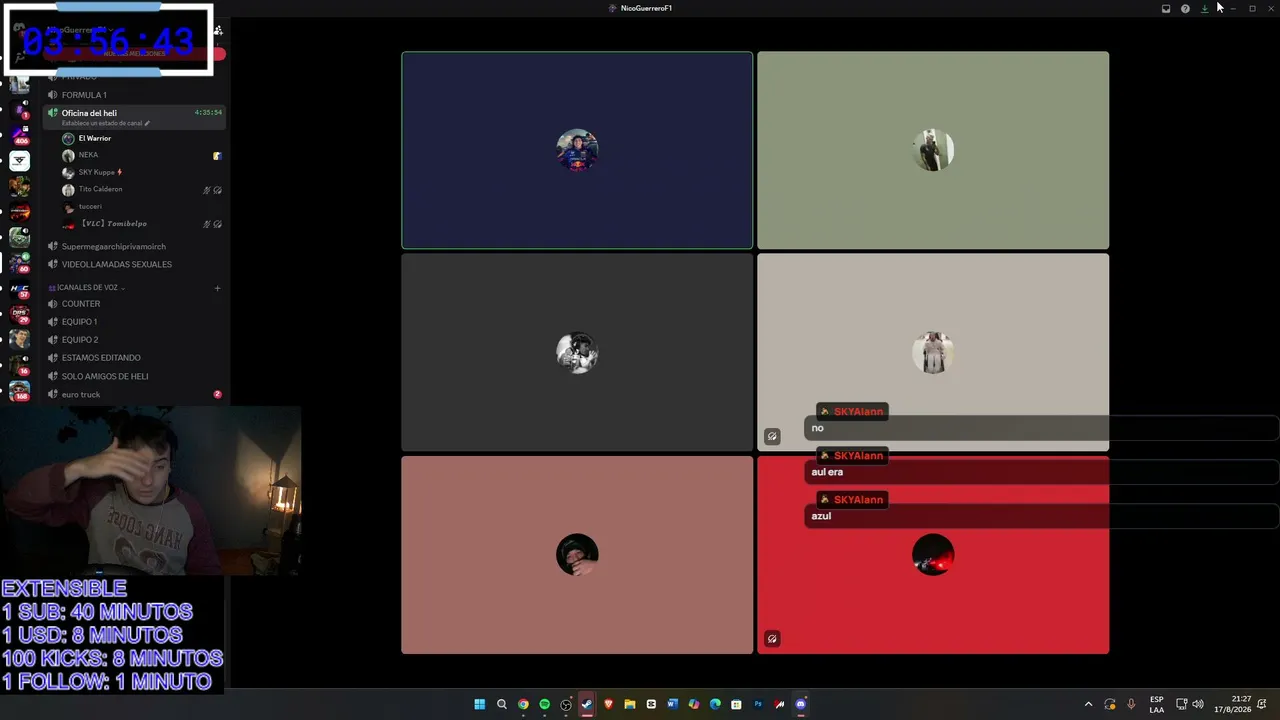Screen dimensions: 1280x720
Task: Open the server with the 29 badge
Action: pos(20,314)
